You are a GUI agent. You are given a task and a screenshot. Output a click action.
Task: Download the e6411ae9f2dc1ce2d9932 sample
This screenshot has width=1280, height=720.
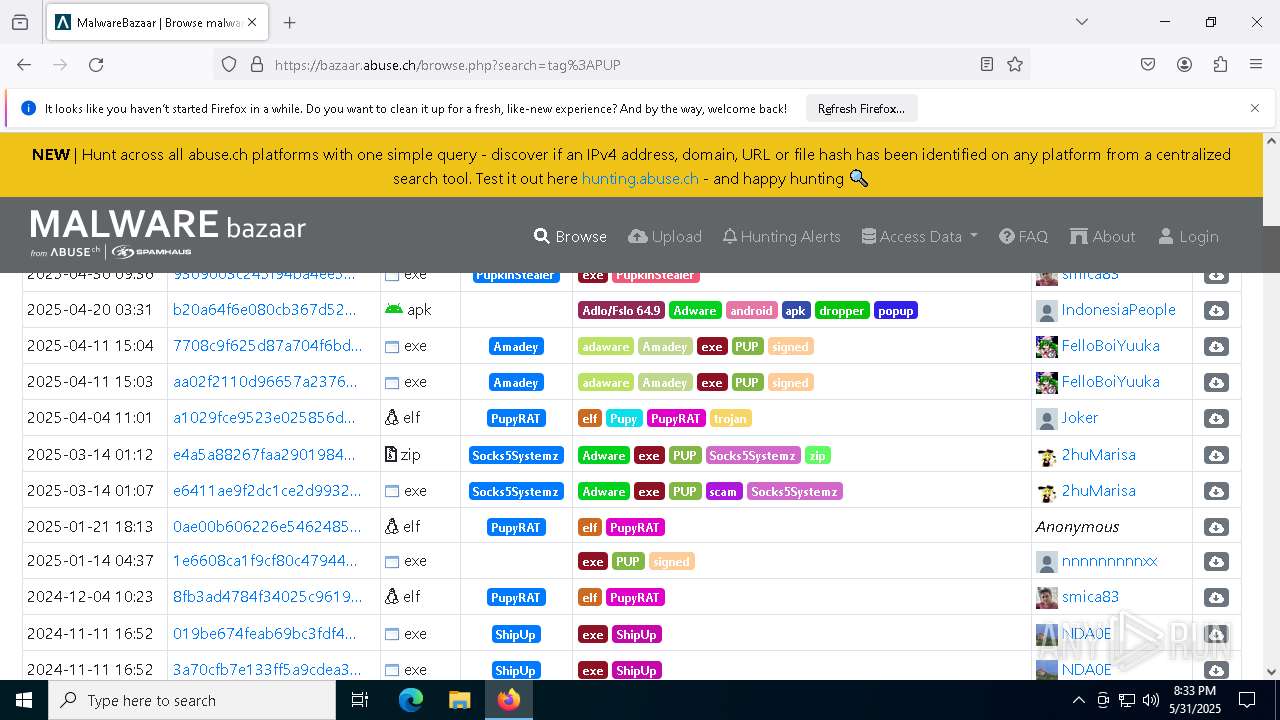1216,491
